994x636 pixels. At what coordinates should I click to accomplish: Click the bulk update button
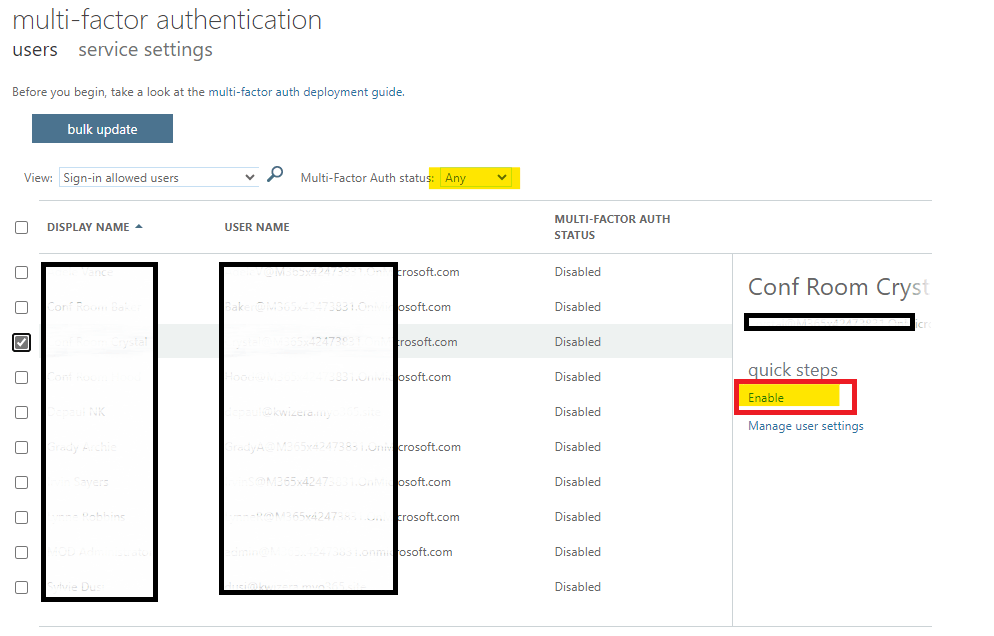102,128
